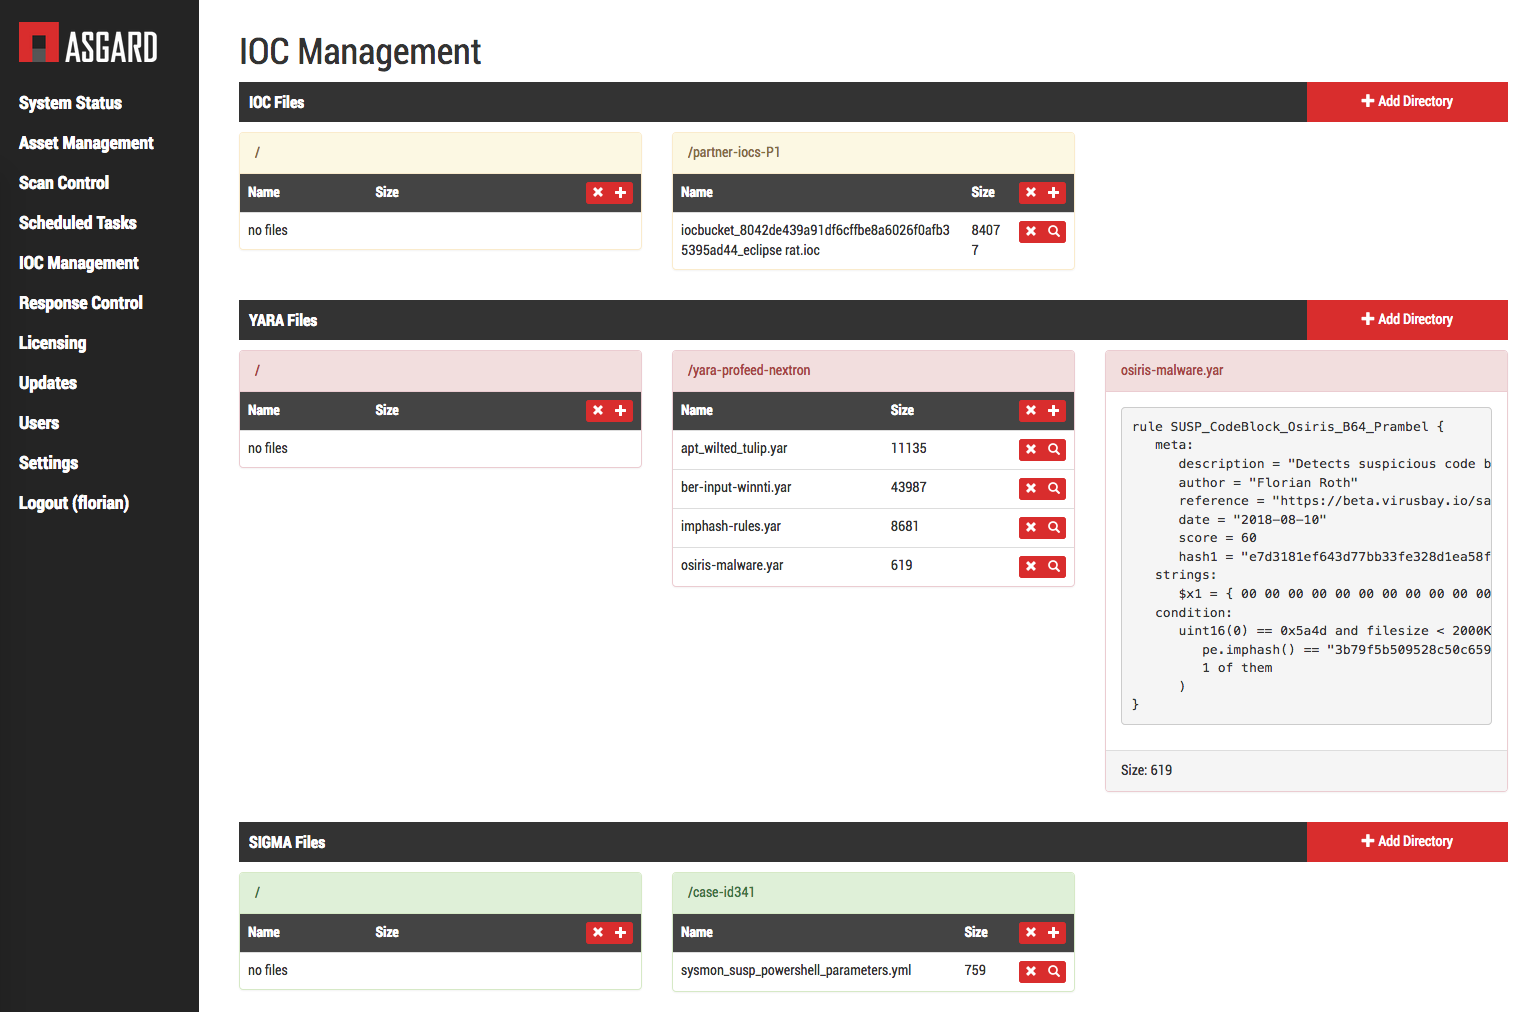The height and width of the screenshot is (1012, 1523).
Task: Open ber-input-winnti.yar preview with magnifier
Action: point(1054,489)
